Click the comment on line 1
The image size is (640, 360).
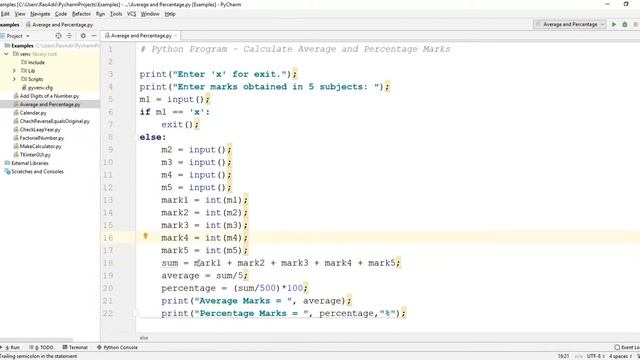[295, 49]
